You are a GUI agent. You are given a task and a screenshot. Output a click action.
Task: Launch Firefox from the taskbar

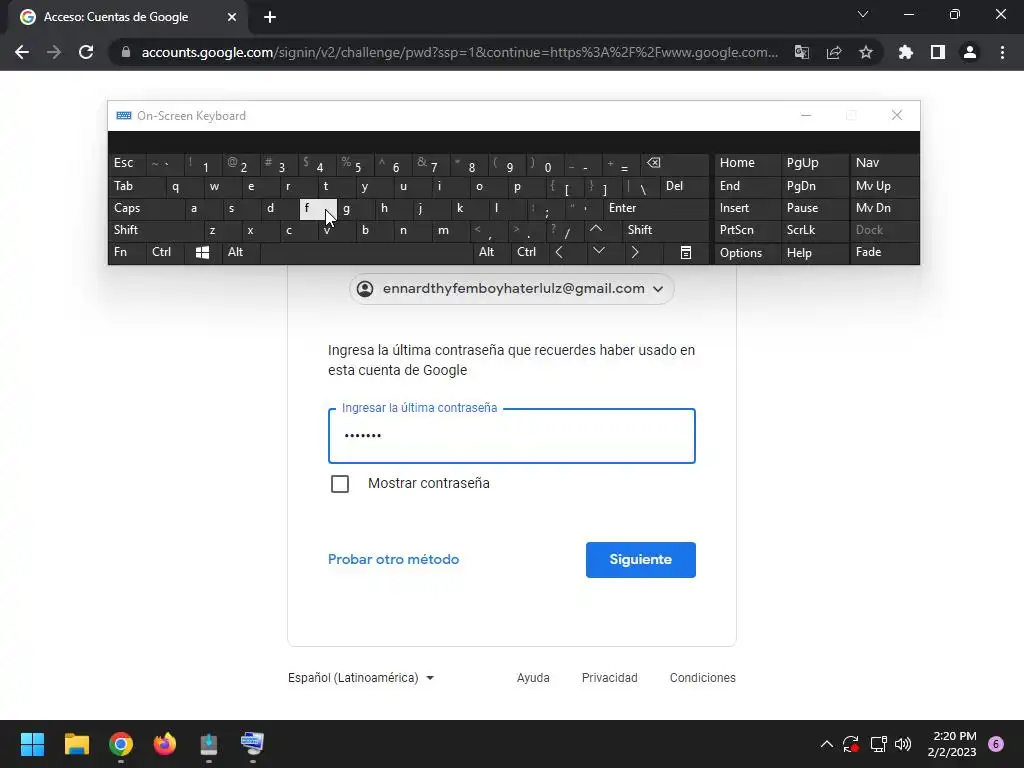tap(165, 744)
